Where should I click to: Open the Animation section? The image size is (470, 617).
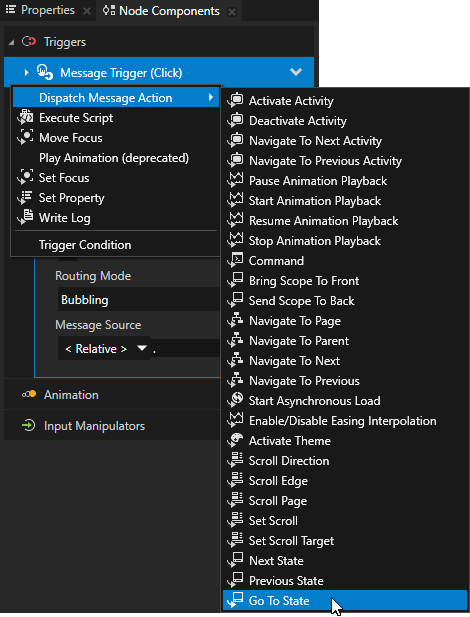pos(112,394)
